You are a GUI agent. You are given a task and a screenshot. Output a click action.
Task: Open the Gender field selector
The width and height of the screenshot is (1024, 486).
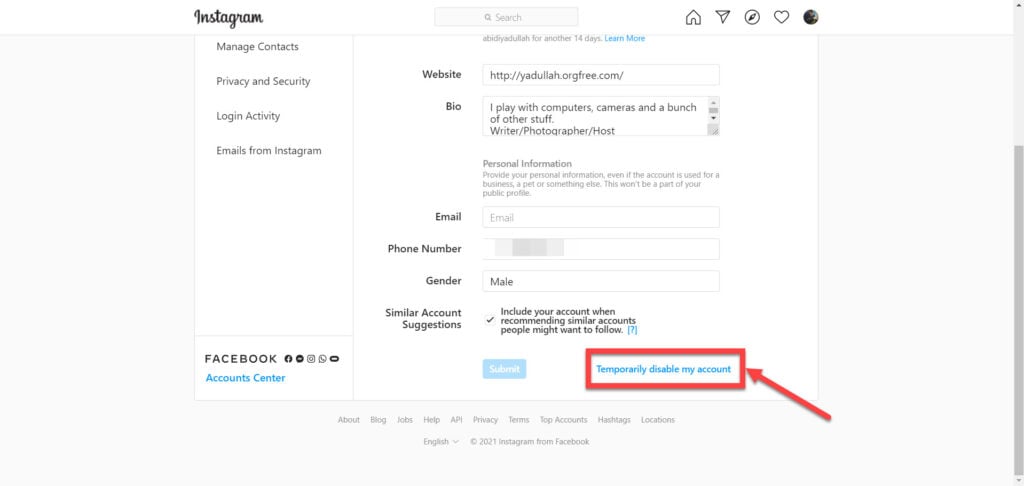(x=601, y=282)
